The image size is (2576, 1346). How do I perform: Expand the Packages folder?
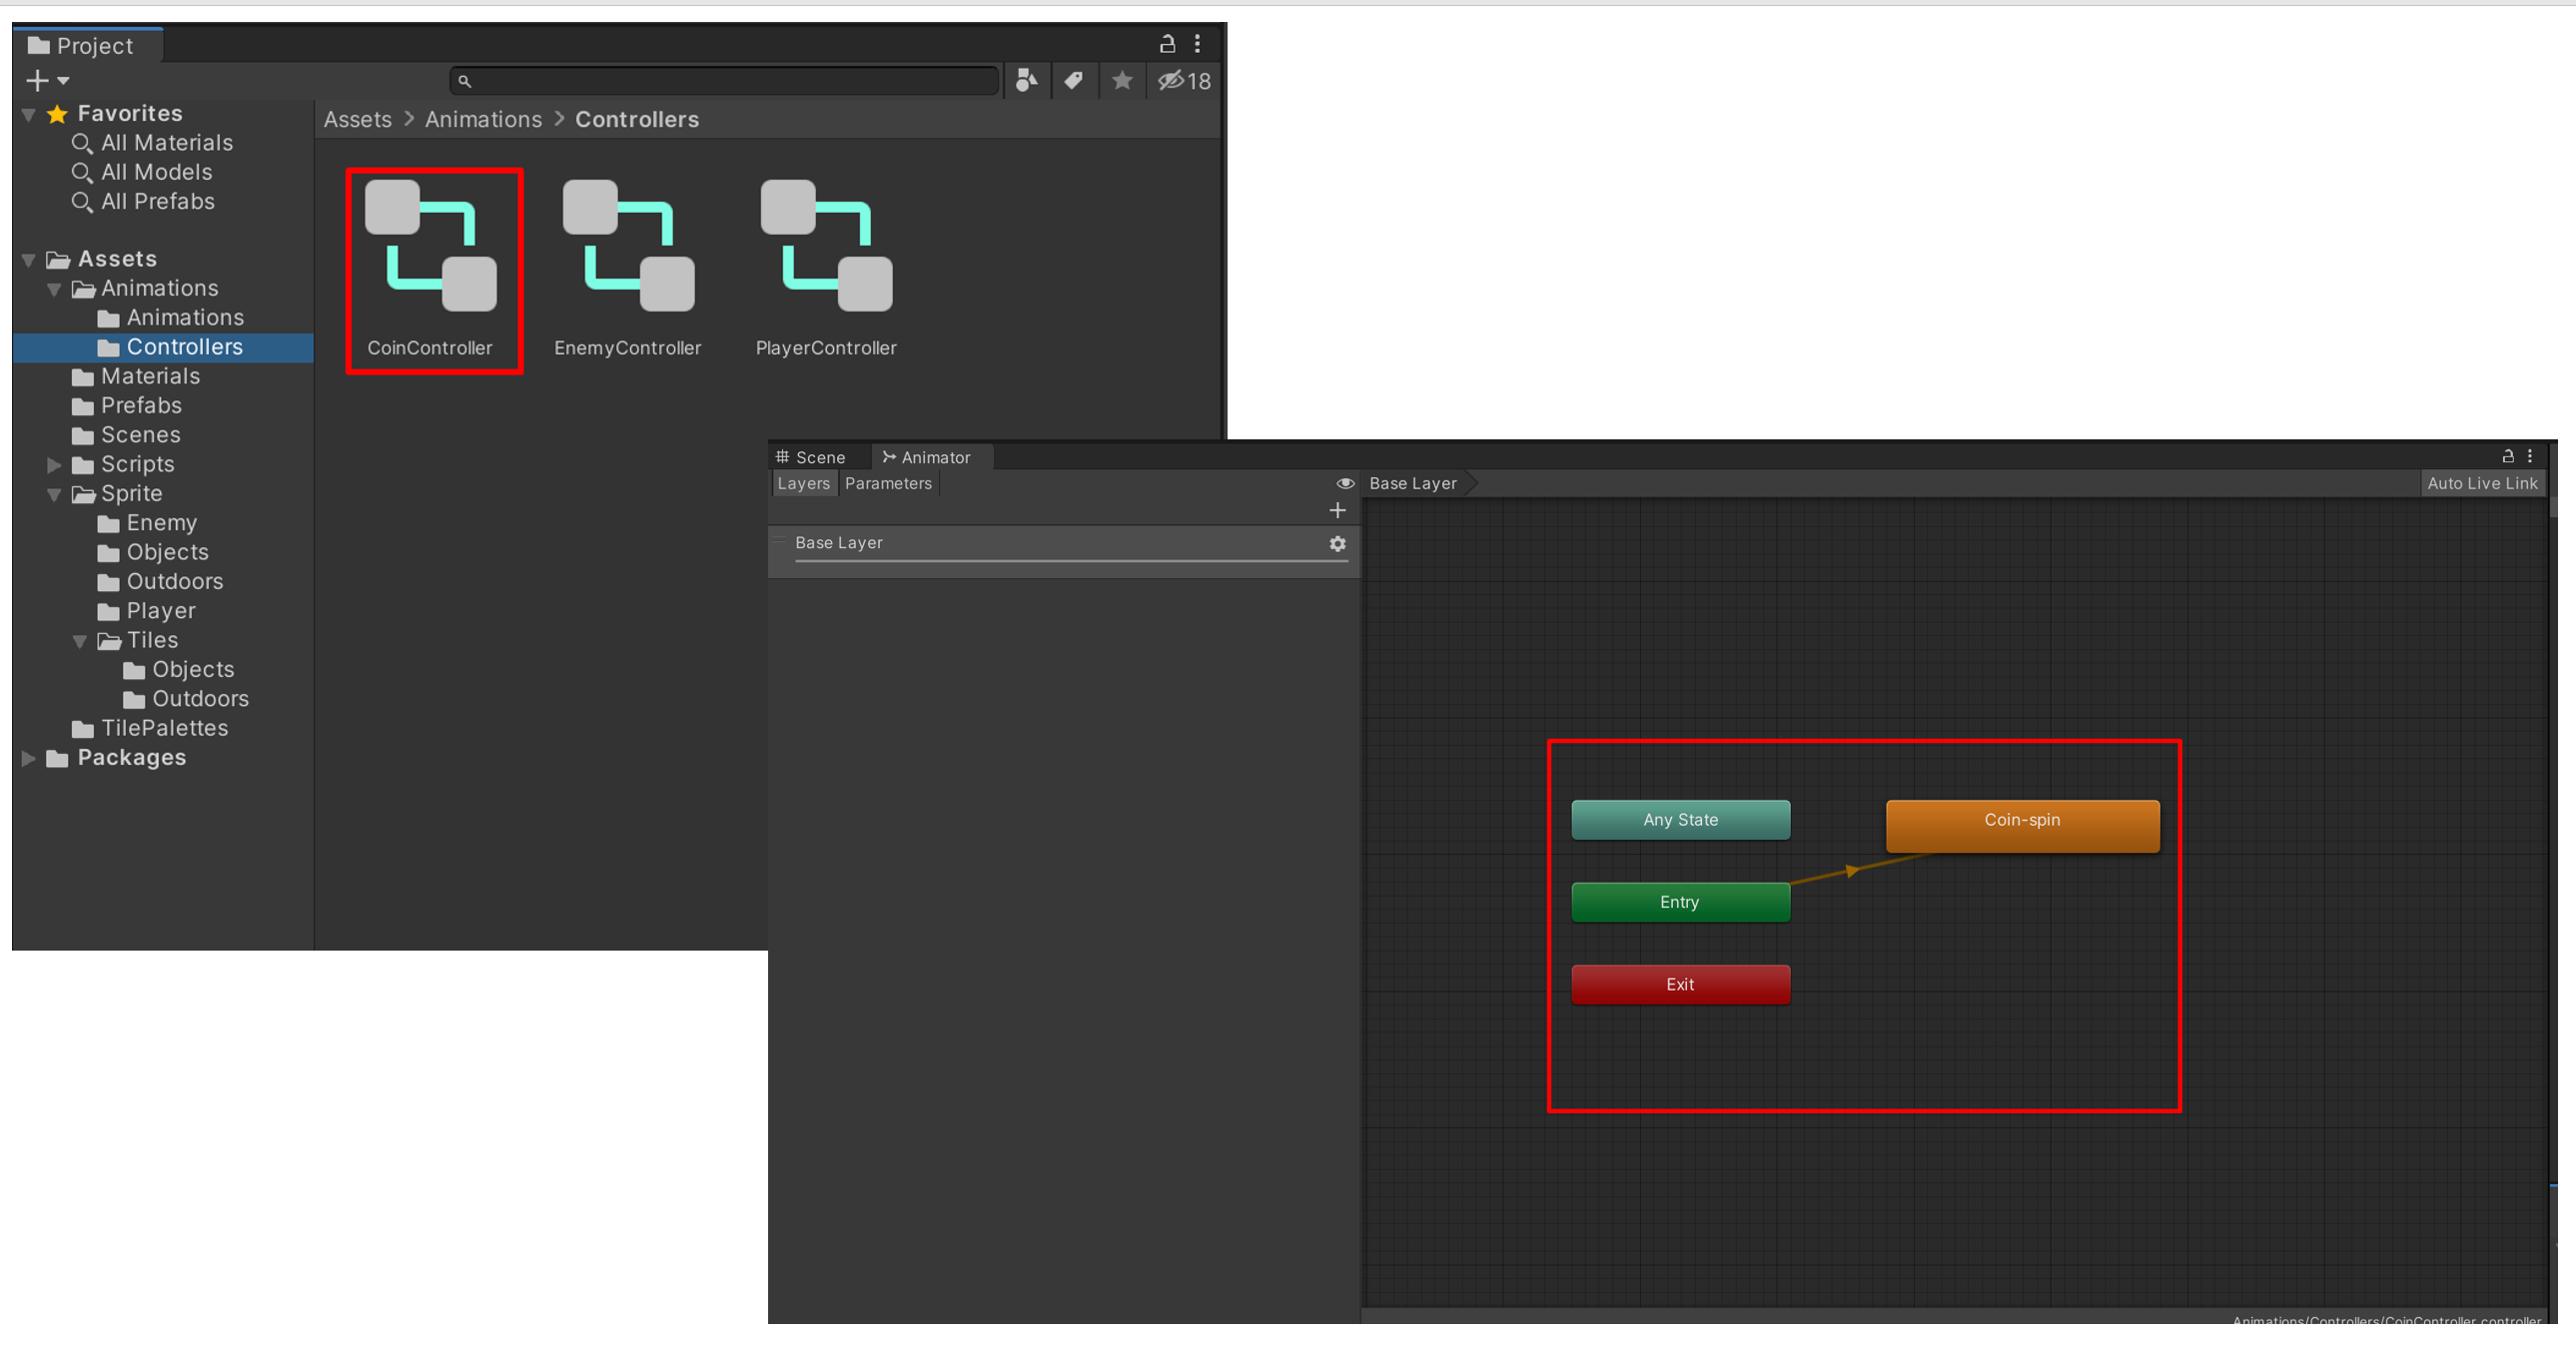29,758
